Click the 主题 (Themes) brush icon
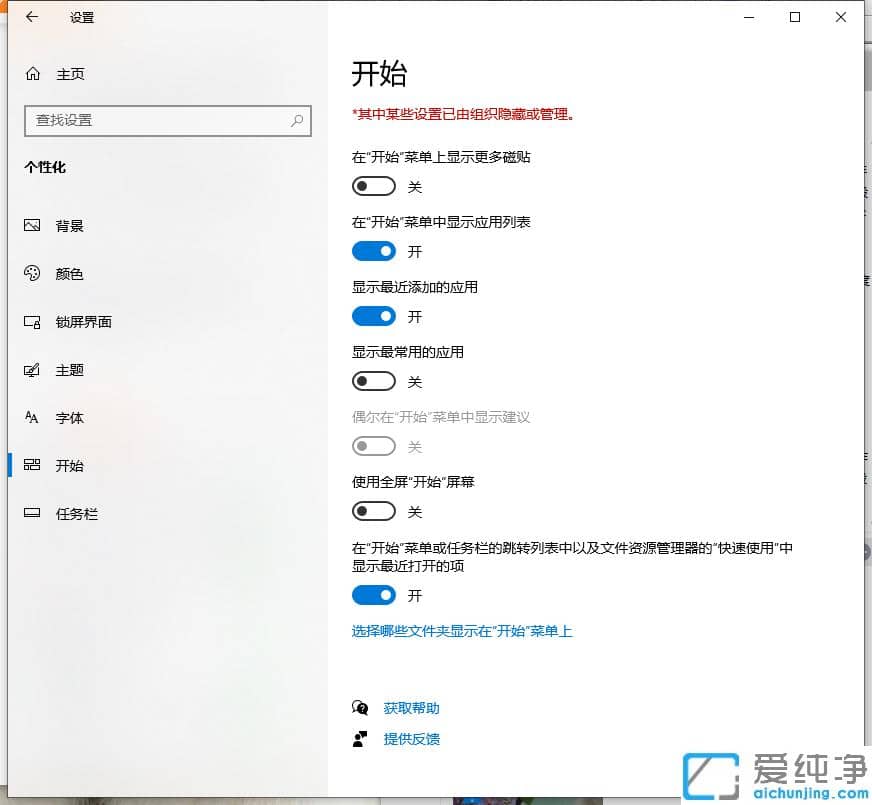872x805 pixels. click(x=30, y=369)
